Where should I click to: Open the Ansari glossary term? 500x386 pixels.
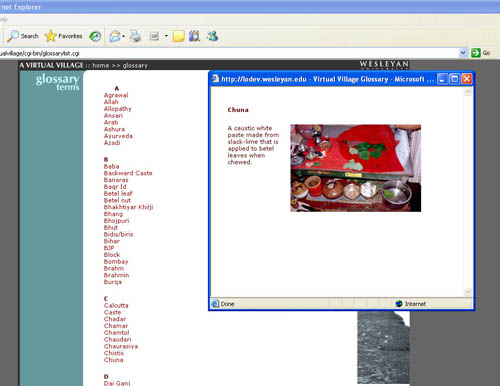tap(113, 115)
